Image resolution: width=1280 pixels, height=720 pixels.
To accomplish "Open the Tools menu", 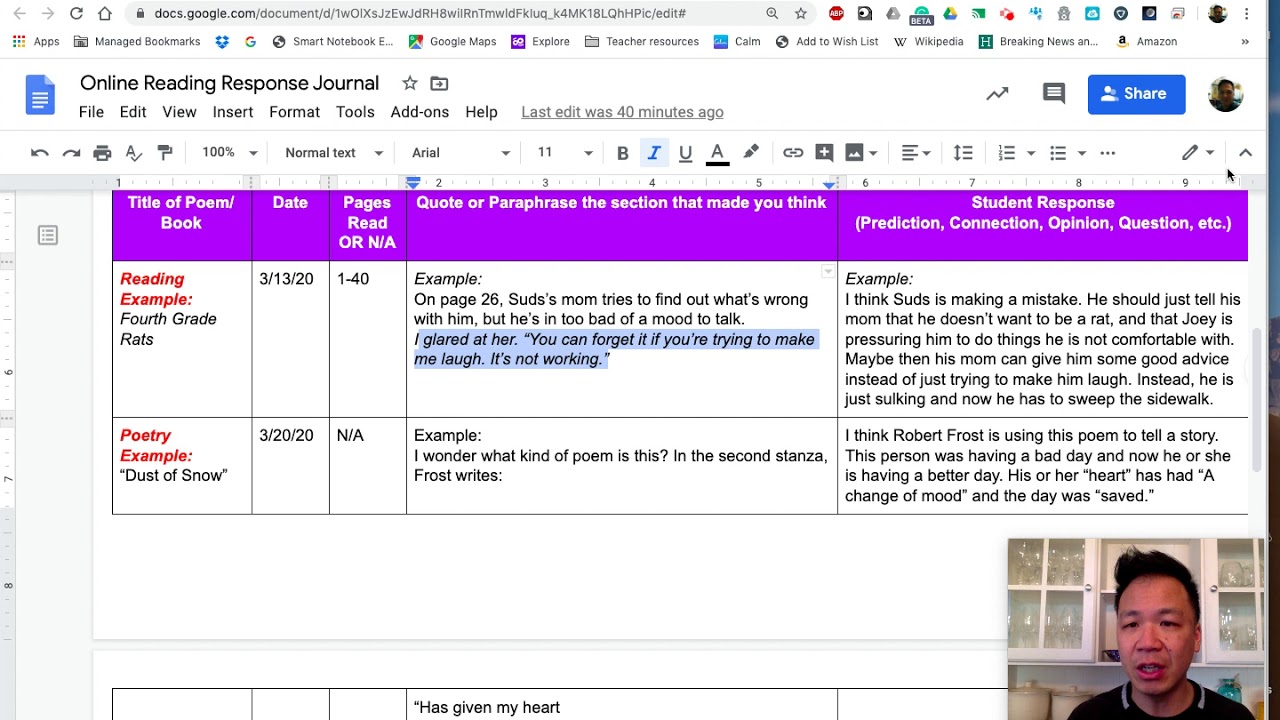I will [355, 112].
